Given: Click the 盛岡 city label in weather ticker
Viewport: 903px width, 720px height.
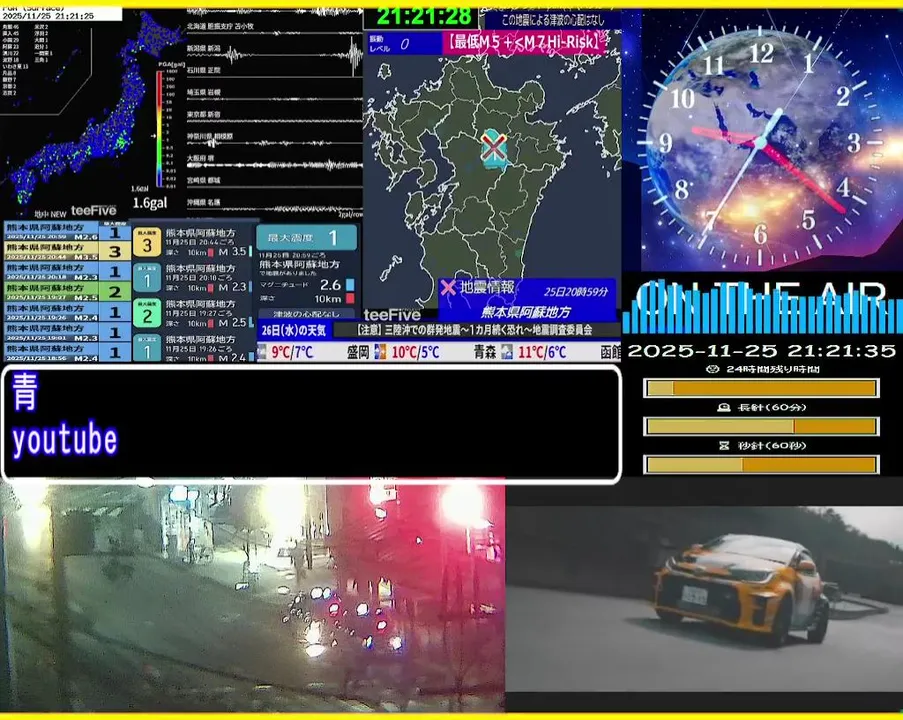Looking at the screenshot, I should (358, 352).
